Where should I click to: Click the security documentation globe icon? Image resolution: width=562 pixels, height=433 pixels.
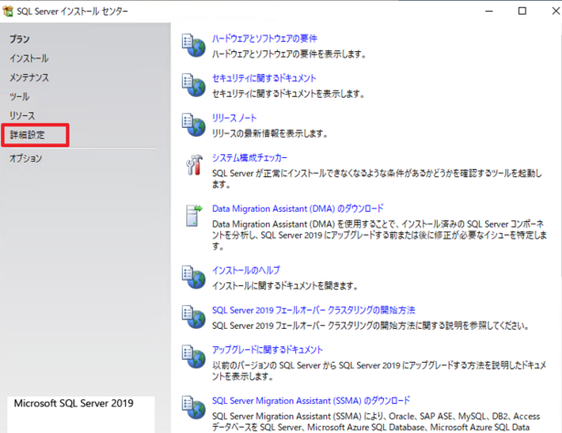tap(194, 85)
